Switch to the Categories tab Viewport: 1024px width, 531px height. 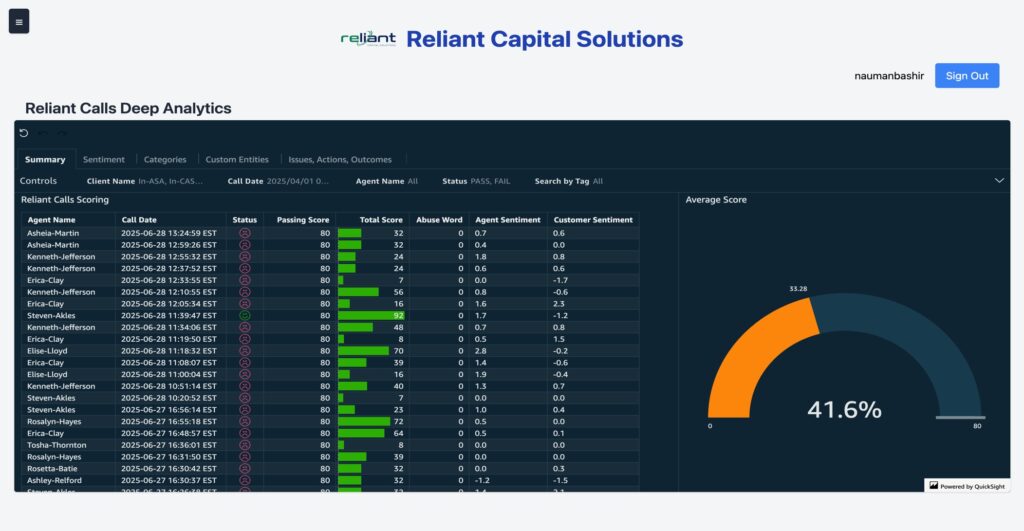[x=165, y=159]
